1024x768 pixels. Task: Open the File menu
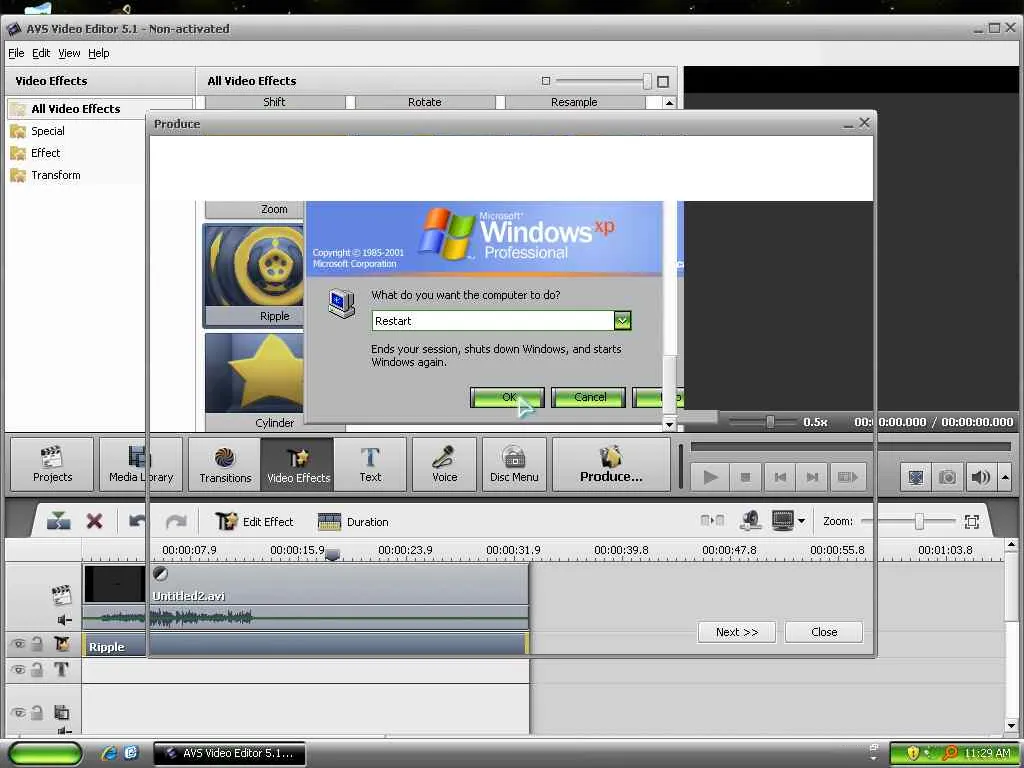point(16,54)
